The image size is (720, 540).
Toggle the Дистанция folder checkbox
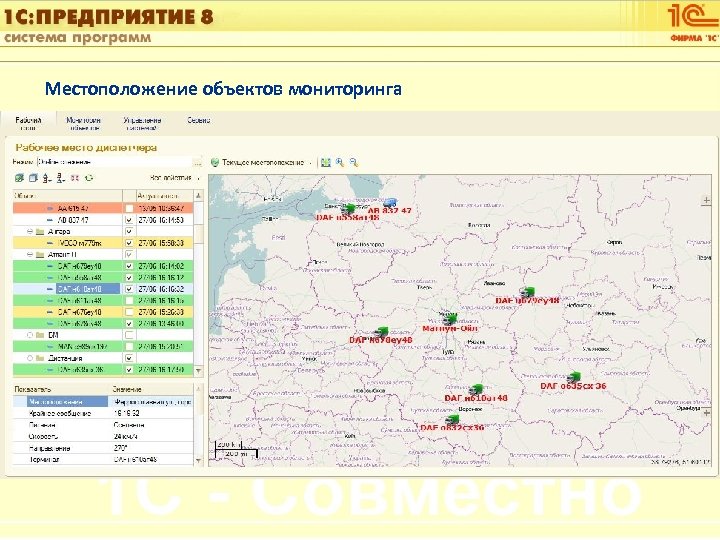tap(129, 358)
